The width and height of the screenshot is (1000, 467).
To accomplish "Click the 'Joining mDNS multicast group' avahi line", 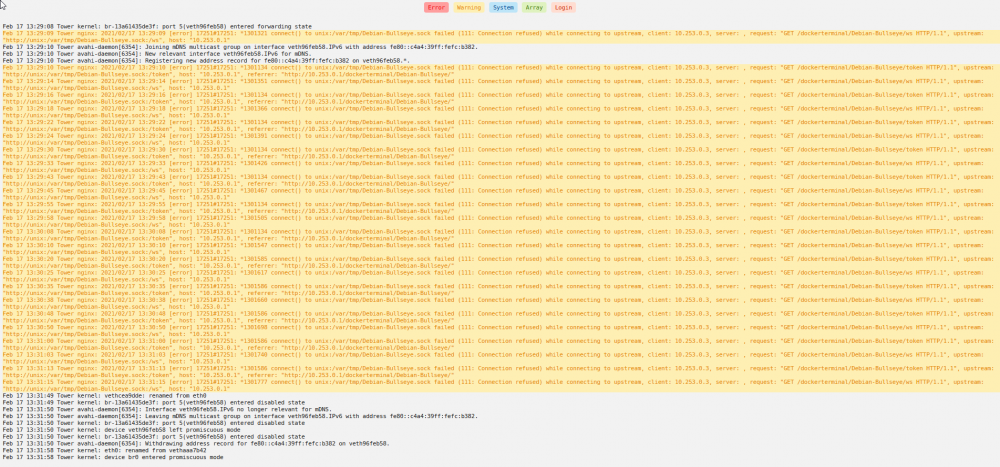I will click(x=240, y=47).
